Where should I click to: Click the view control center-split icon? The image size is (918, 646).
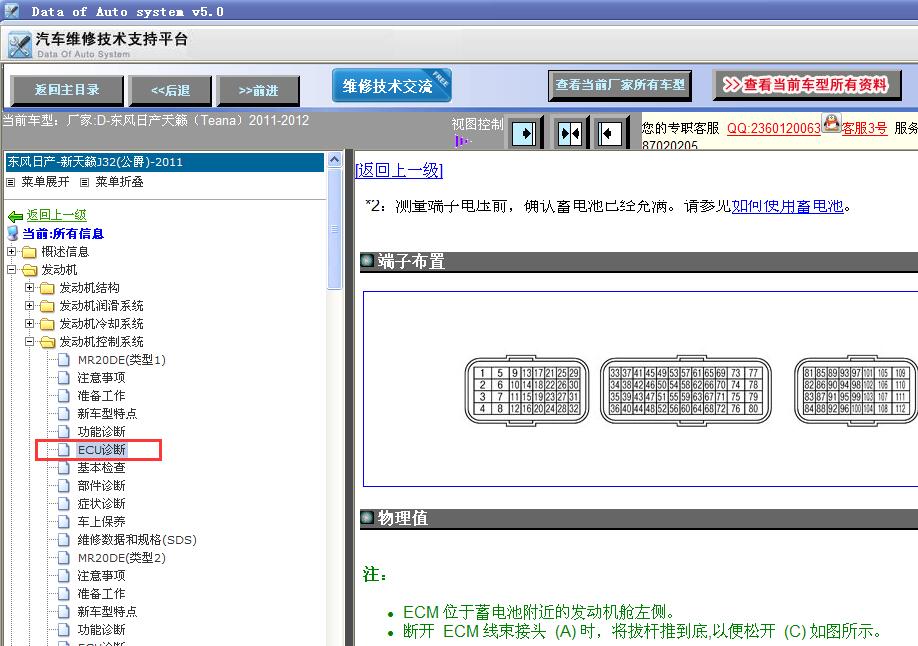click(x=570, y=134)
